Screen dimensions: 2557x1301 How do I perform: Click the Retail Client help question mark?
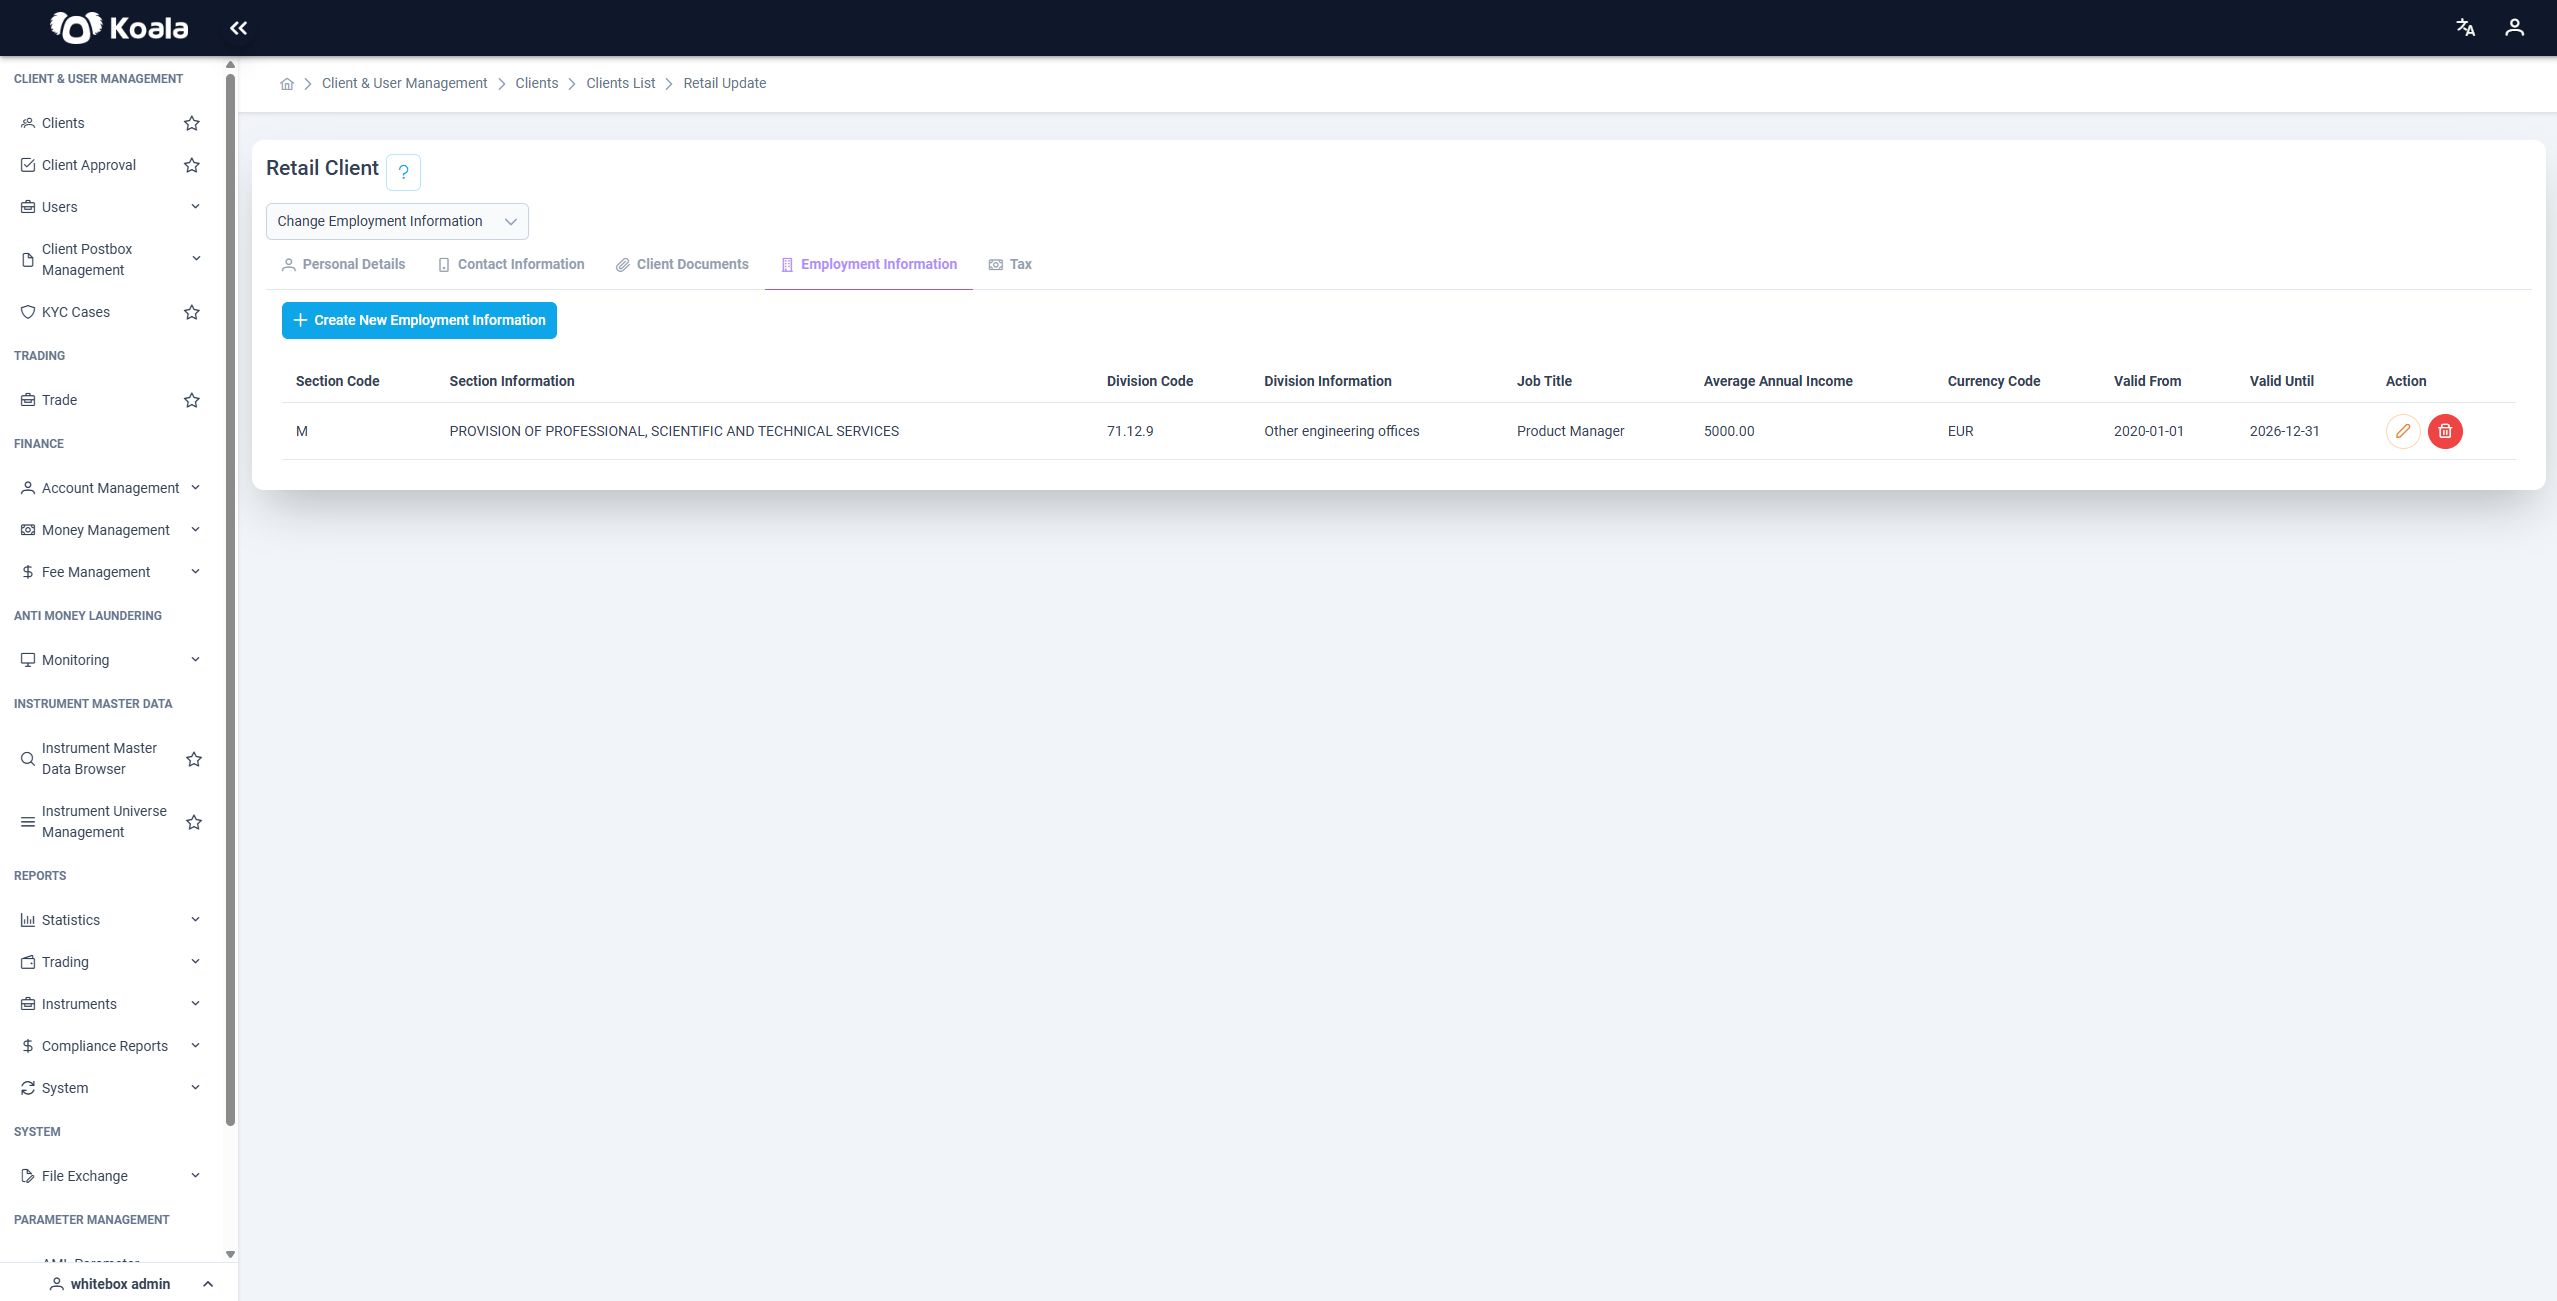tap(403, 172)
